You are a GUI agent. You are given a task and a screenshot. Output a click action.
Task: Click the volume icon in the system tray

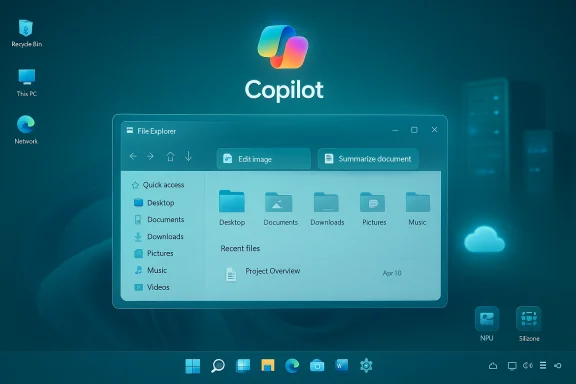(528, 365)
